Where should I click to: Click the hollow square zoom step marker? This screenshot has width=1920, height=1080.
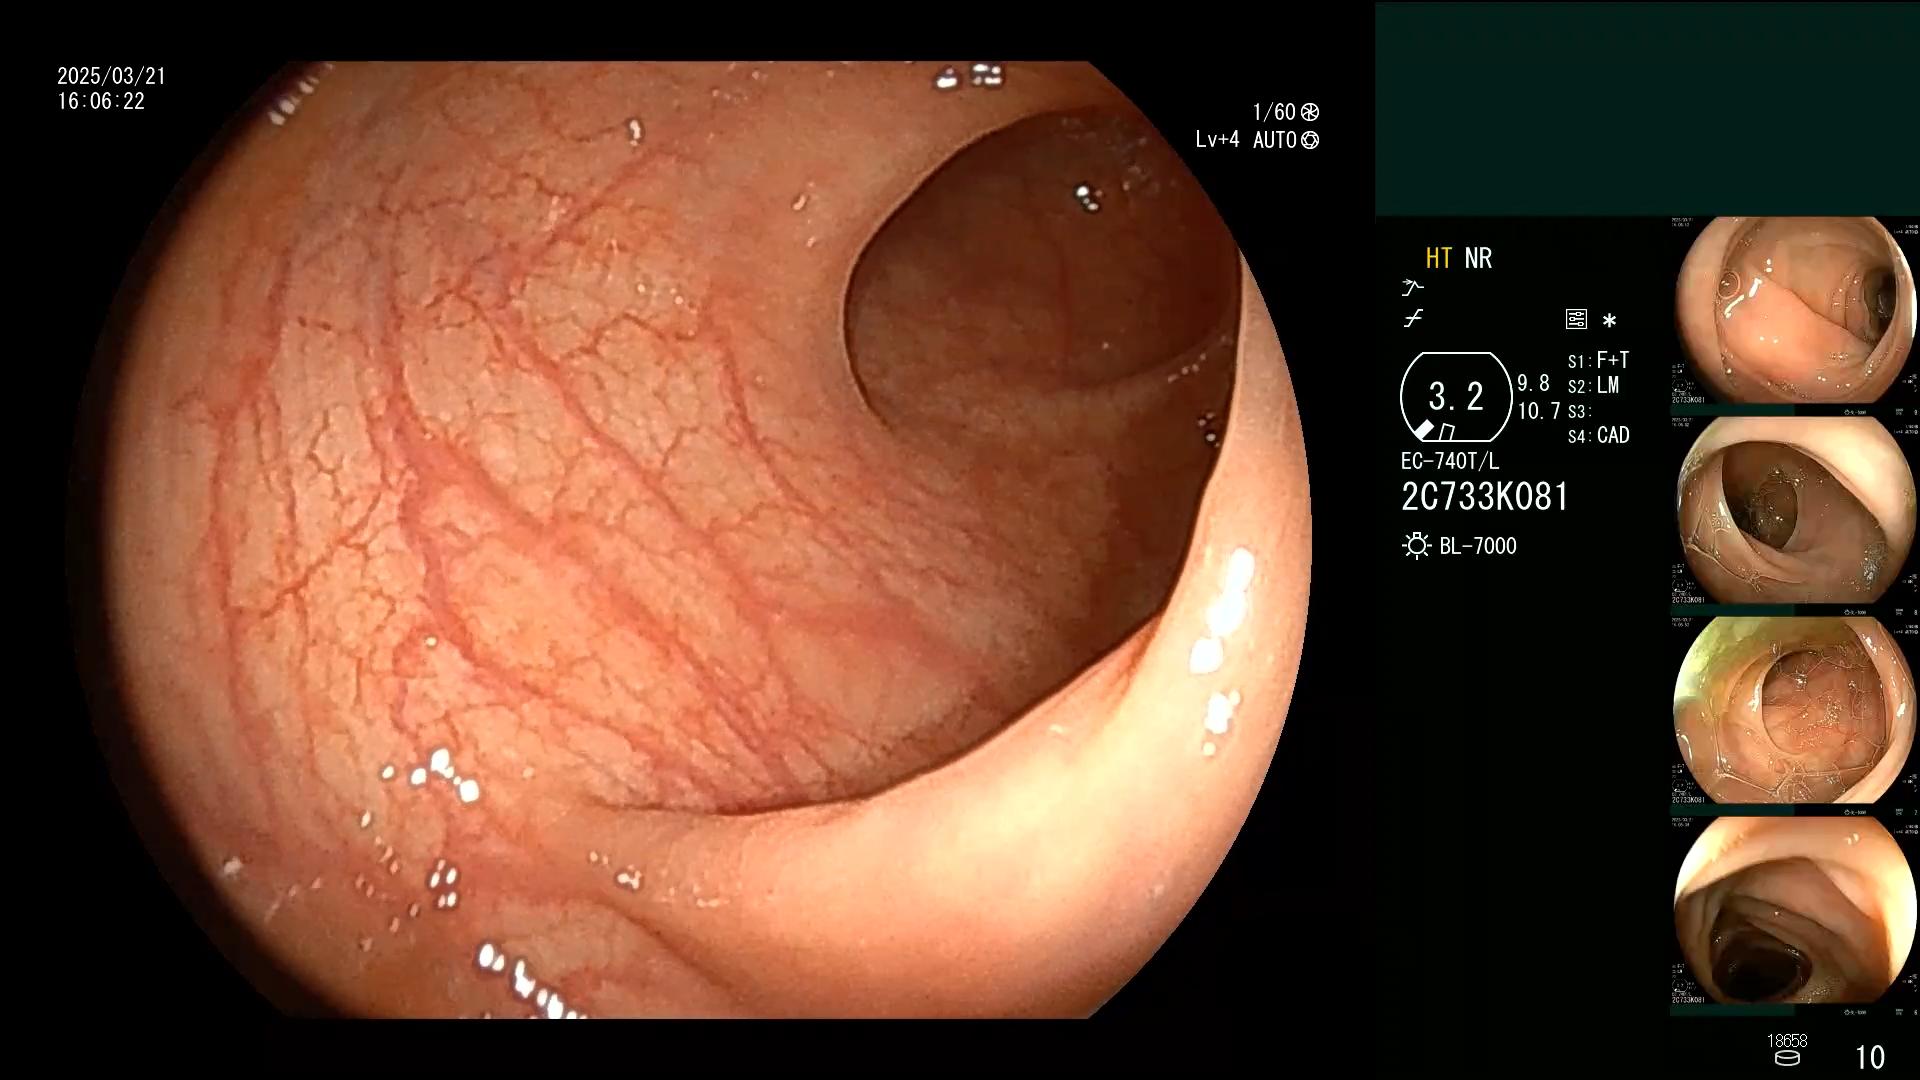coord(1447,432)
